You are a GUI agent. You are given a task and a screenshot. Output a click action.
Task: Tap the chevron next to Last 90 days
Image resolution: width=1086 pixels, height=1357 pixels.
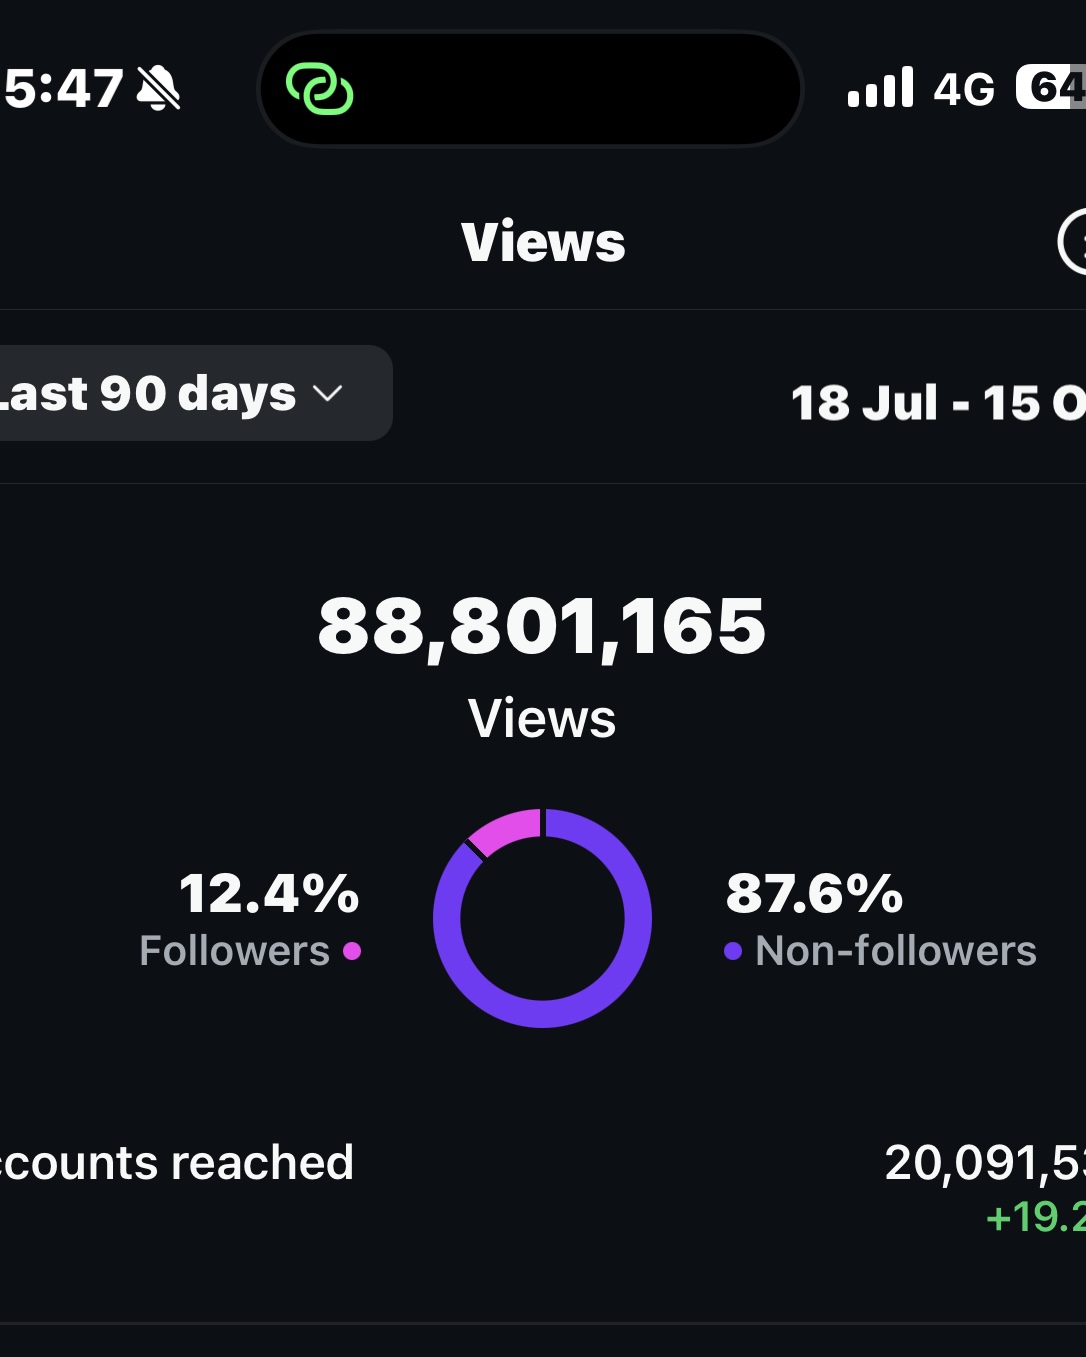click(328, 393)
